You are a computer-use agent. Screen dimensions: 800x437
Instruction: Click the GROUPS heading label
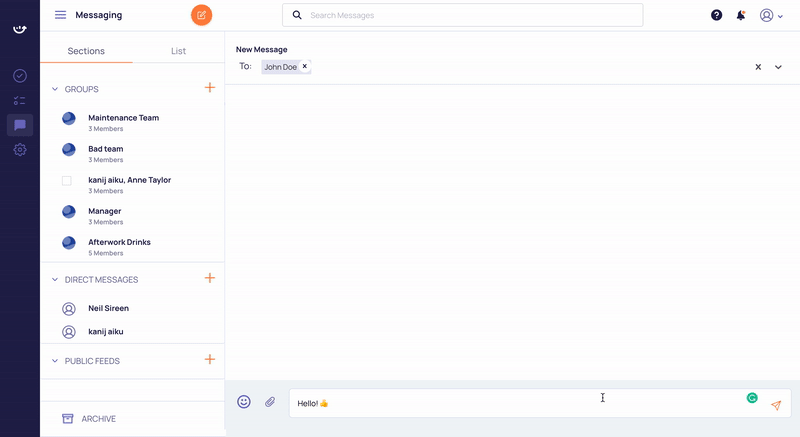pyautogui.click(x=82, y=89)
